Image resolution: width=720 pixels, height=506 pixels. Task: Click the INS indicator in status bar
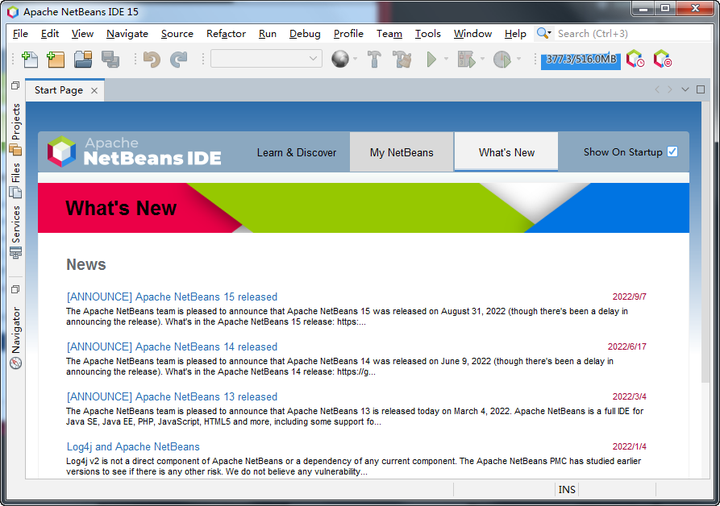[x=567, y=489]
